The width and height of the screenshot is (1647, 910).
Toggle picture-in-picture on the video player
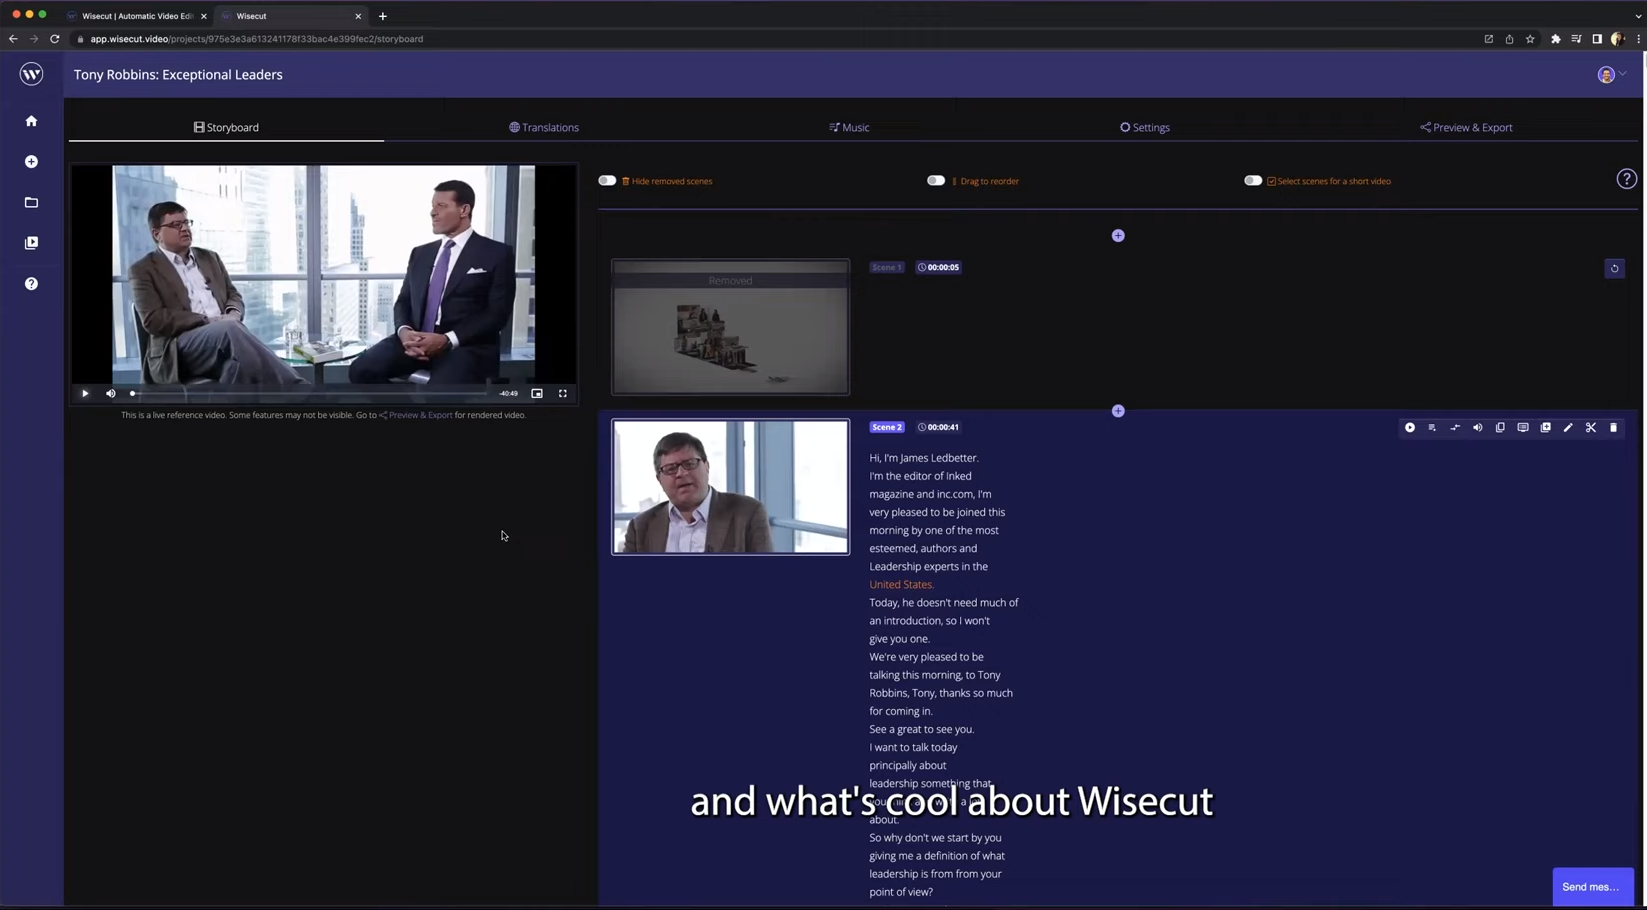click(537, 394)
